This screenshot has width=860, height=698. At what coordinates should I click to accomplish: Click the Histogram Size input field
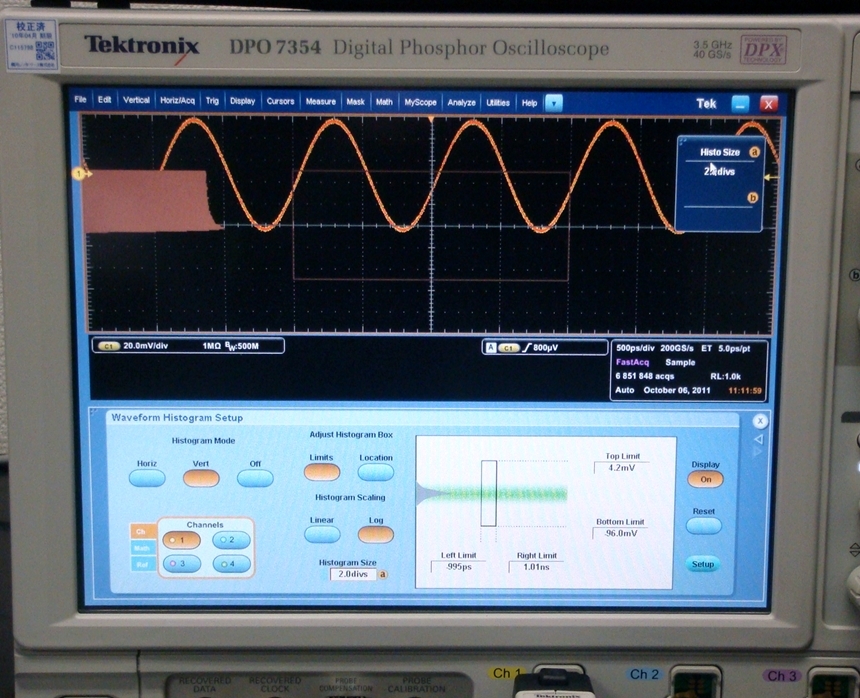(x=353, y=574)
